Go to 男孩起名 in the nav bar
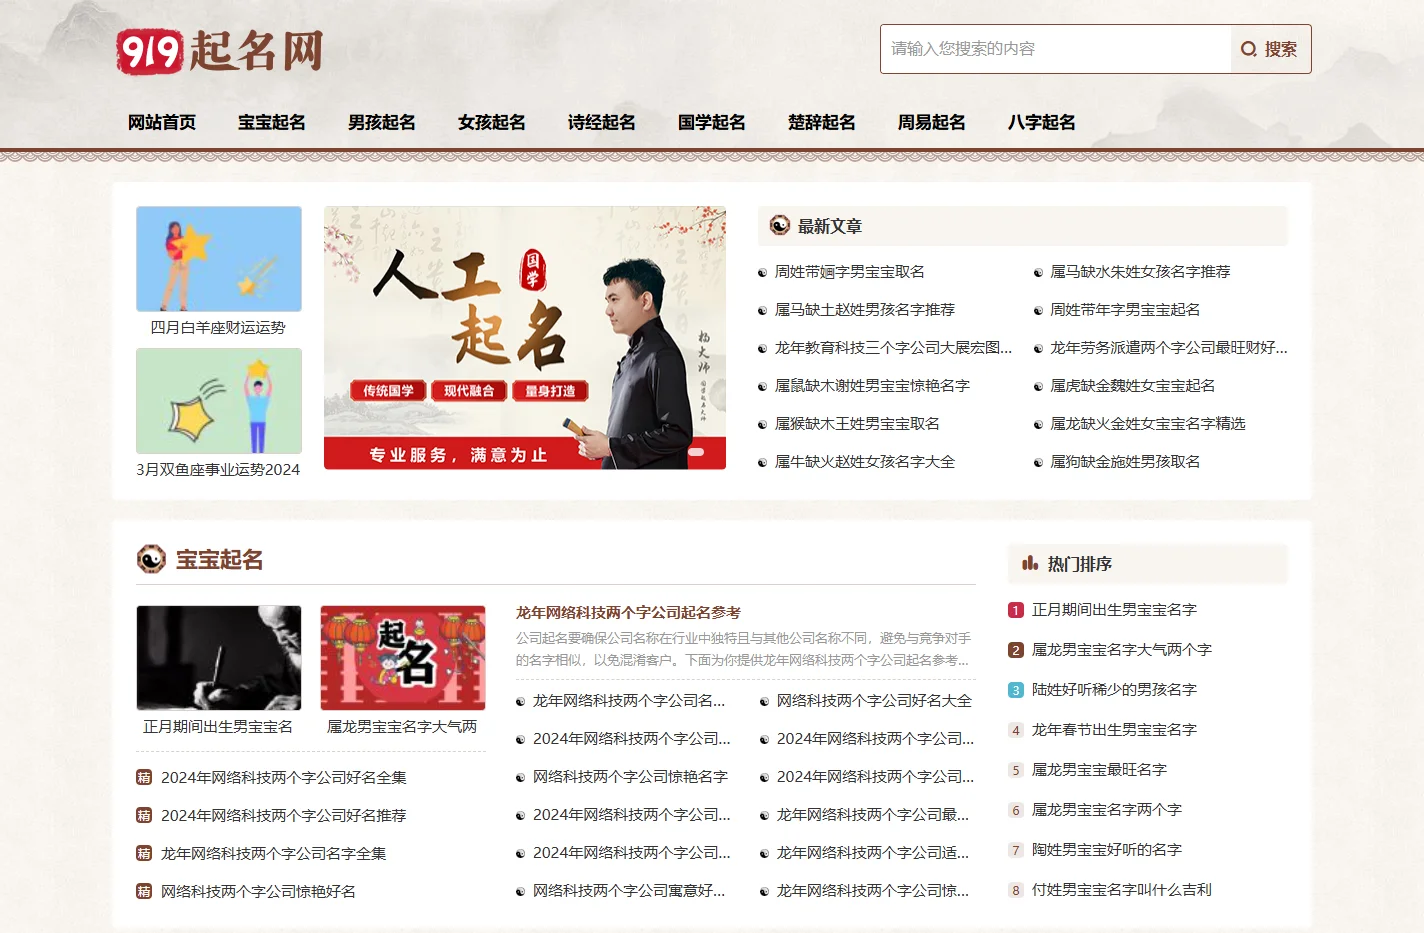The height and width of the screenshot is (933, 1424). [x=382, y=122]
